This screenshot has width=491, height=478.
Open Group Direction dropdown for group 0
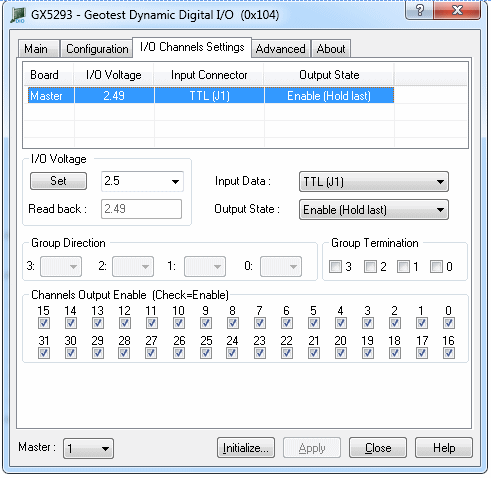(281, 266)
